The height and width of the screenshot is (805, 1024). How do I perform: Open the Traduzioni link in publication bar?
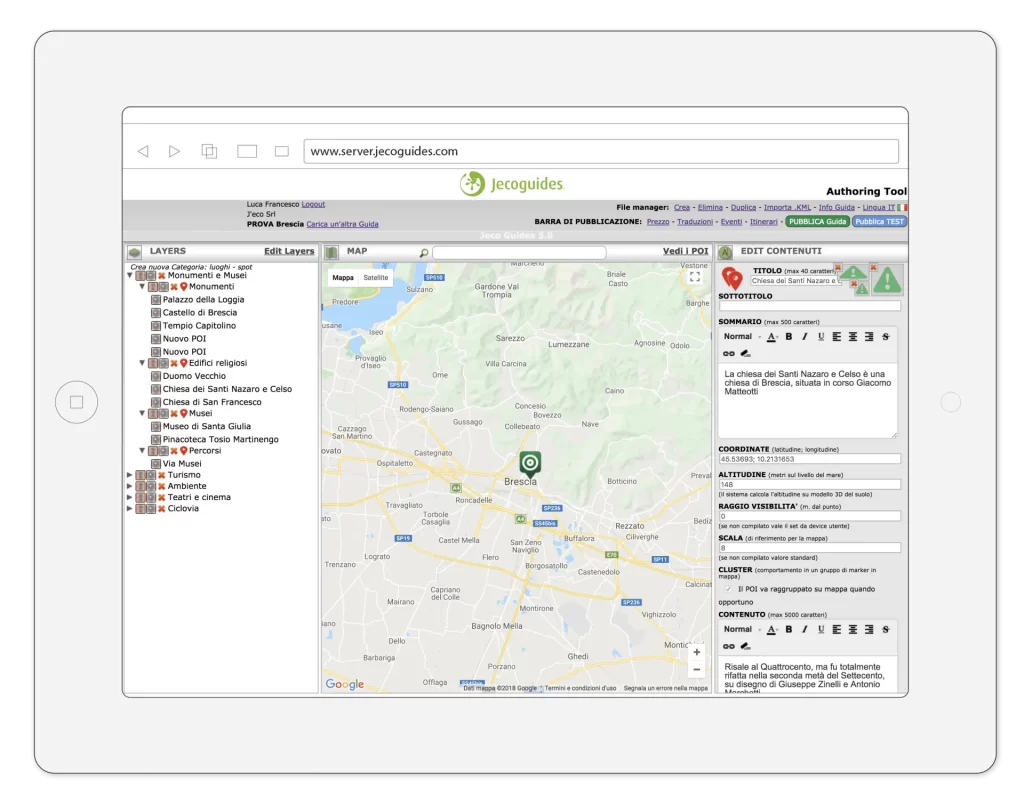(695, 222)
